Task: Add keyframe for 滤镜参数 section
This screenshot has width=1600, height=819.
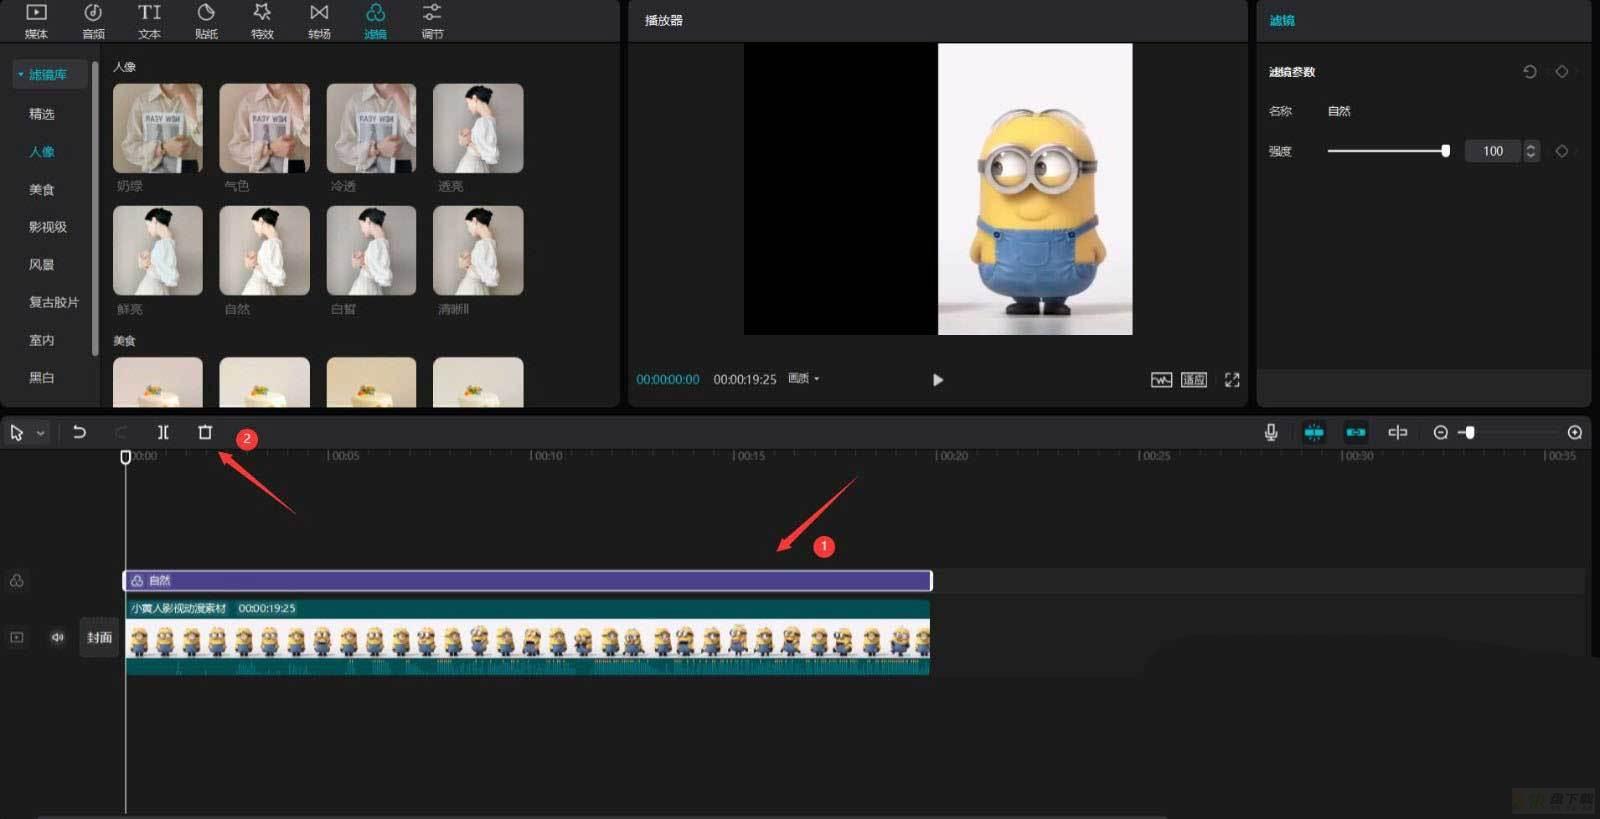Action: [1562, 72]
